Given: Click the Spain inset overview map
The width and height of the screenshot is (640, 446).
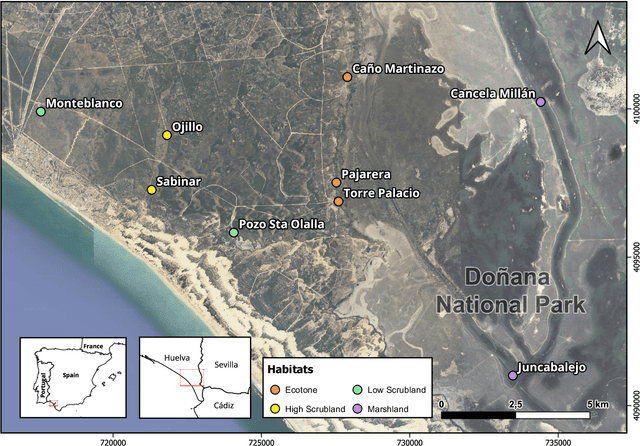Looking at the screenshot, I should (x=75, y=378).
